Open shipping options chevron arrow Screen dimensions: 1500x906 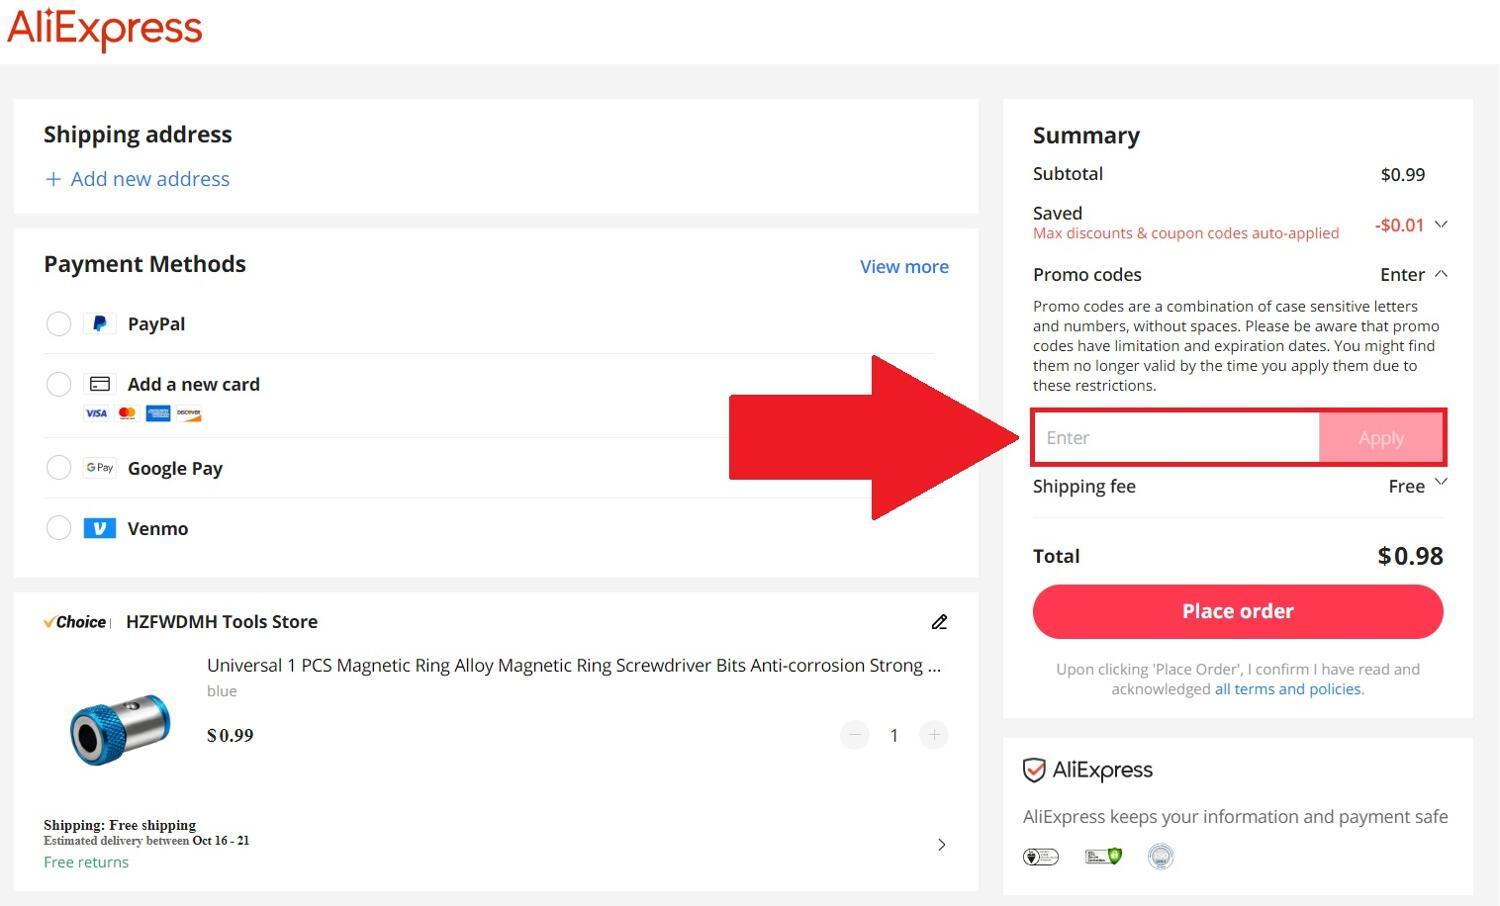coord(941,845)
